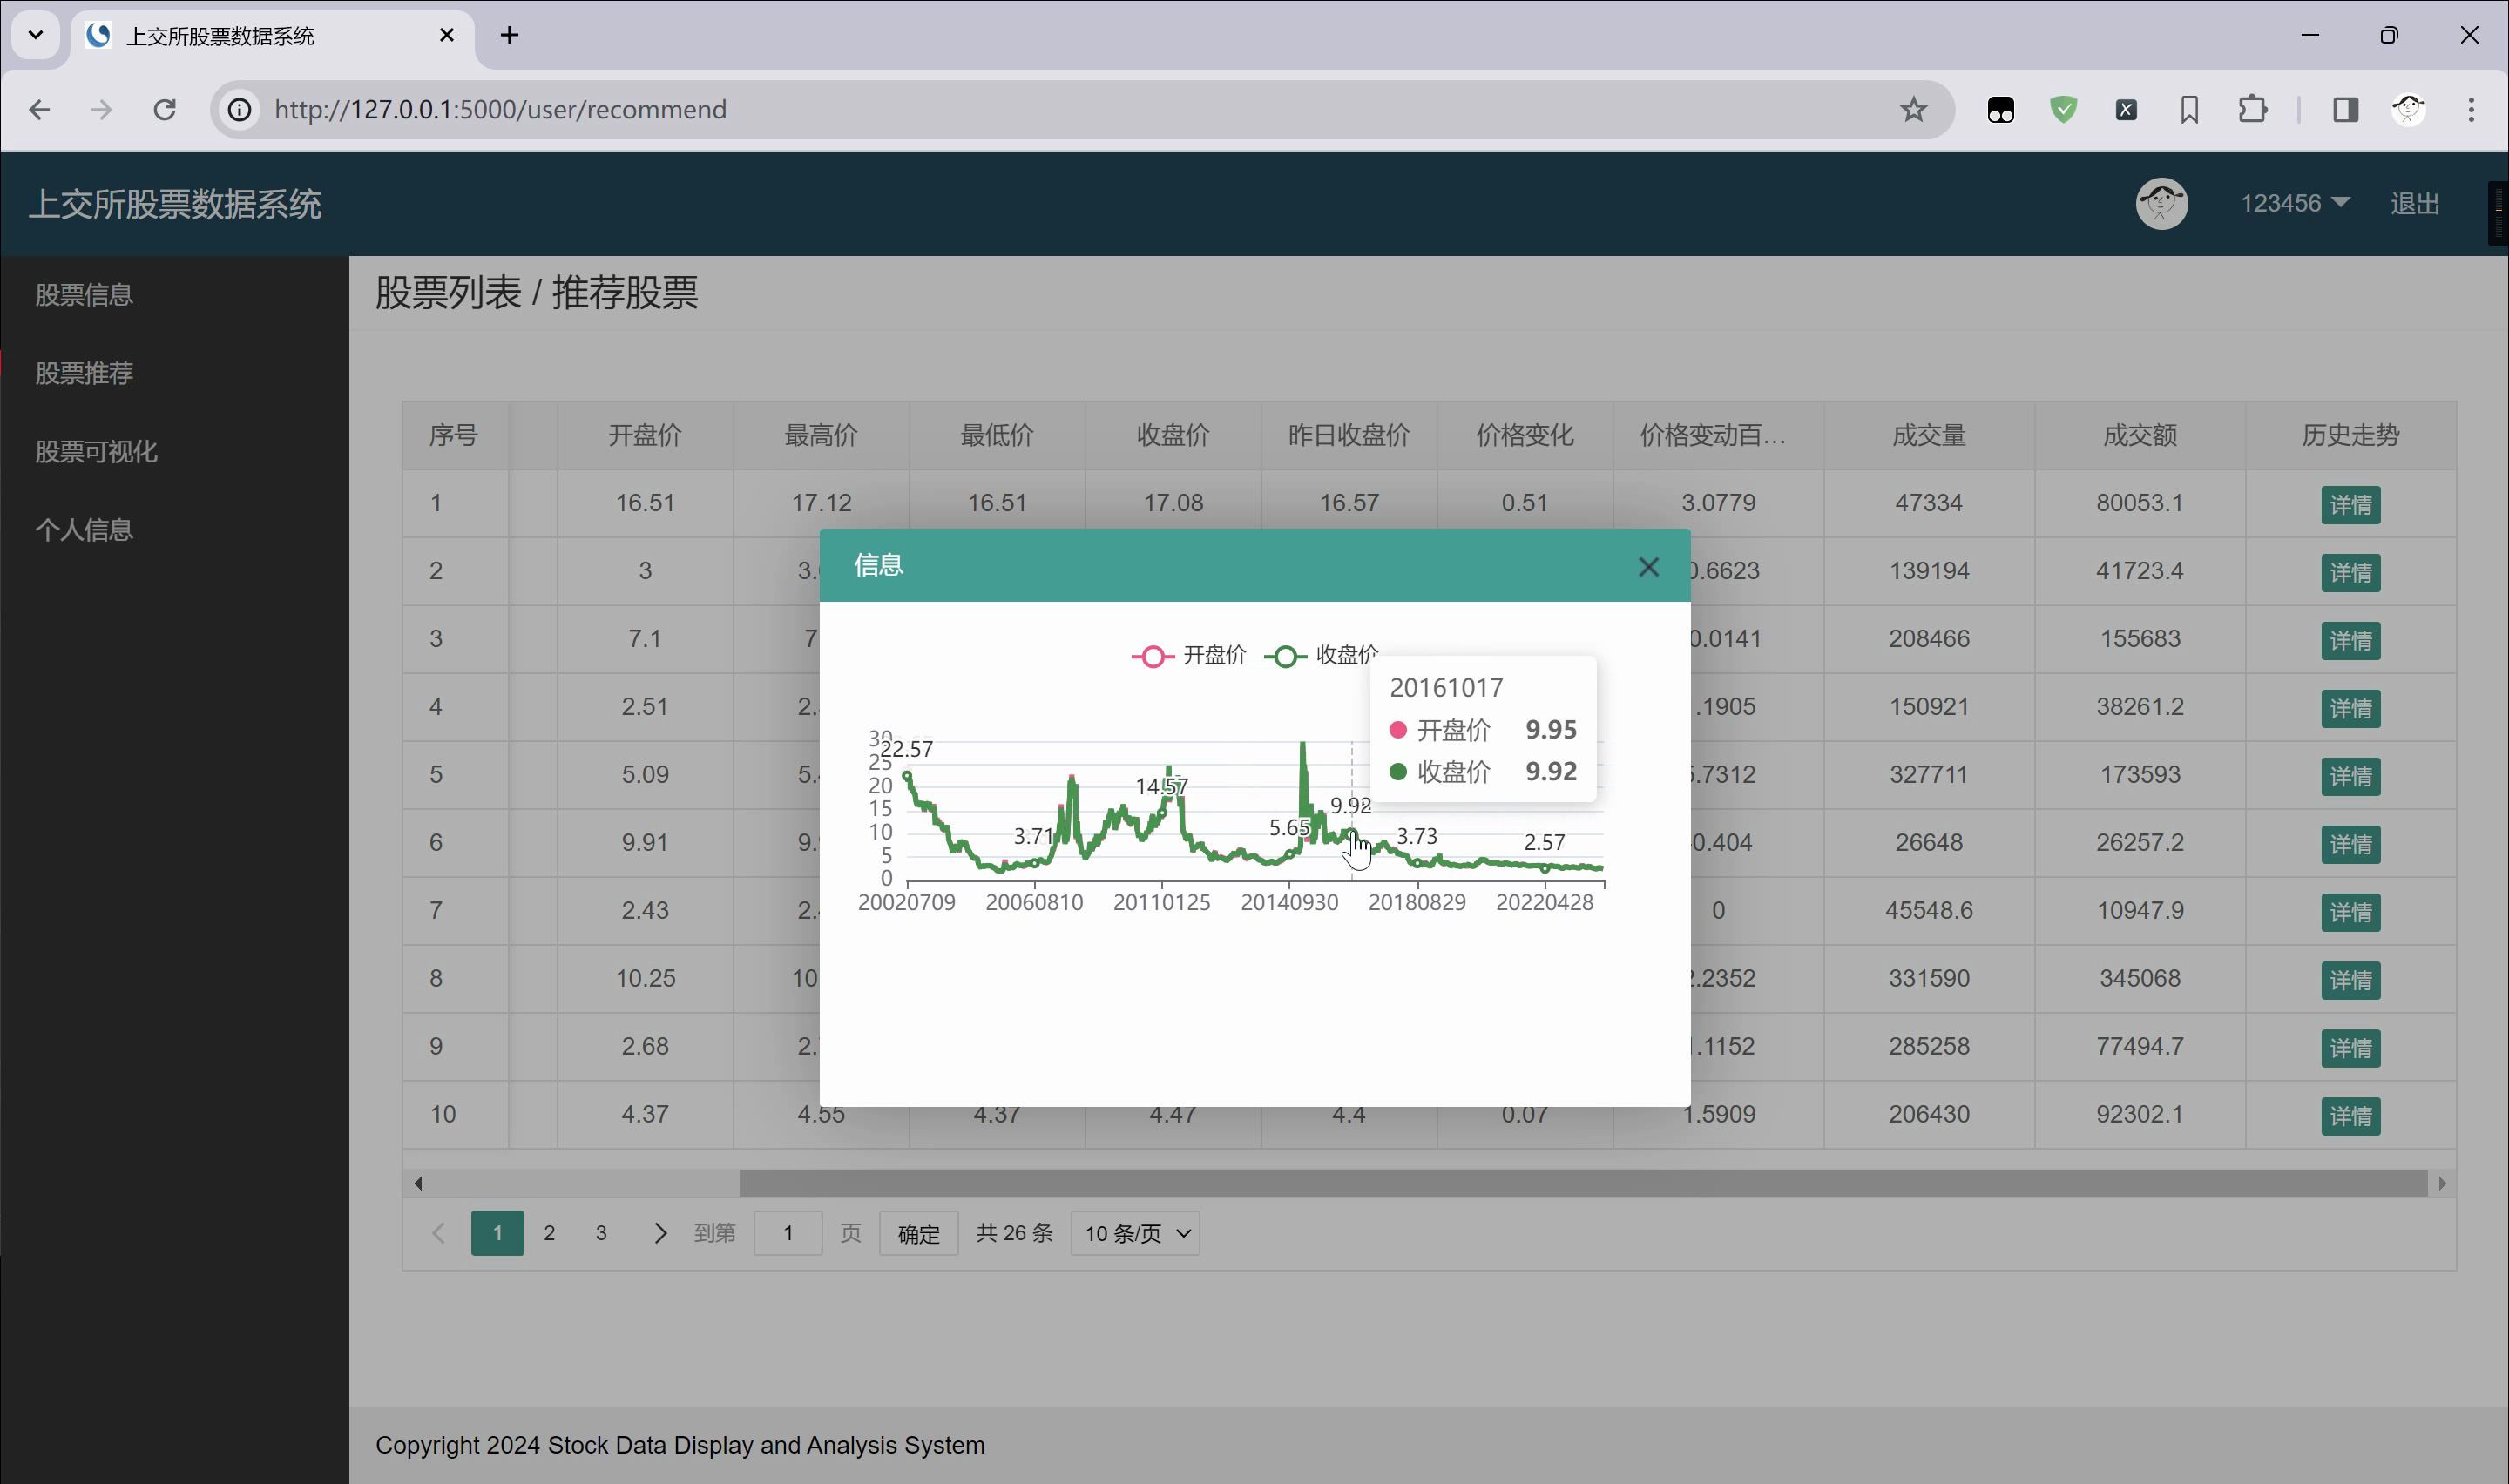Close the 信息 chart dialog
Image resolution: width=2509 pixels, height=1484 pixels.
1648,567
